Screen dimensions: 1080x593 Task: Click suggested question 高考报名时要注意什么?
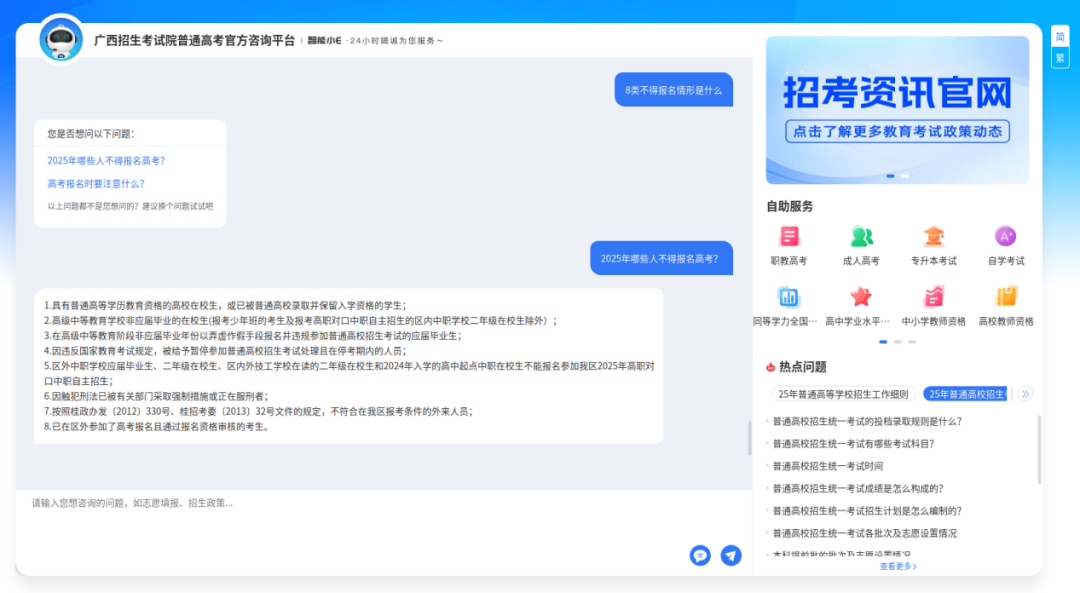tap(96, 184)
